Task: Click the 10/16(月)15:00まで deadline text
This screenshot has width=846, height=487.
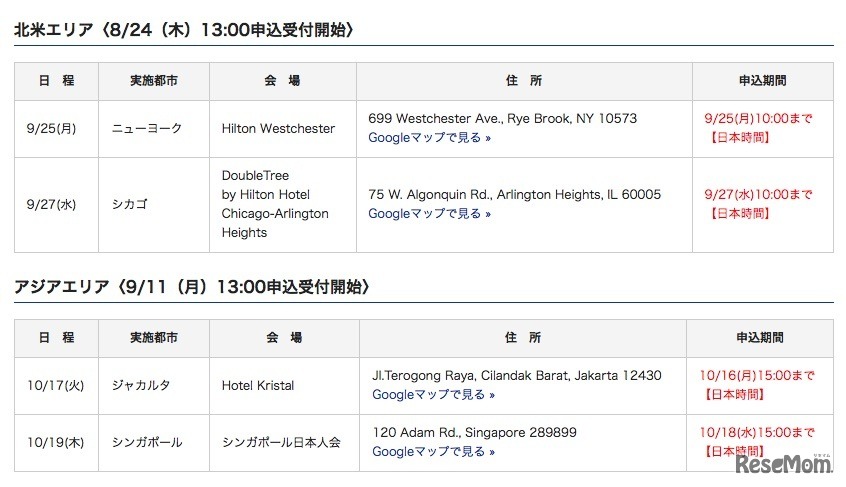Action: tap(757, 376)
